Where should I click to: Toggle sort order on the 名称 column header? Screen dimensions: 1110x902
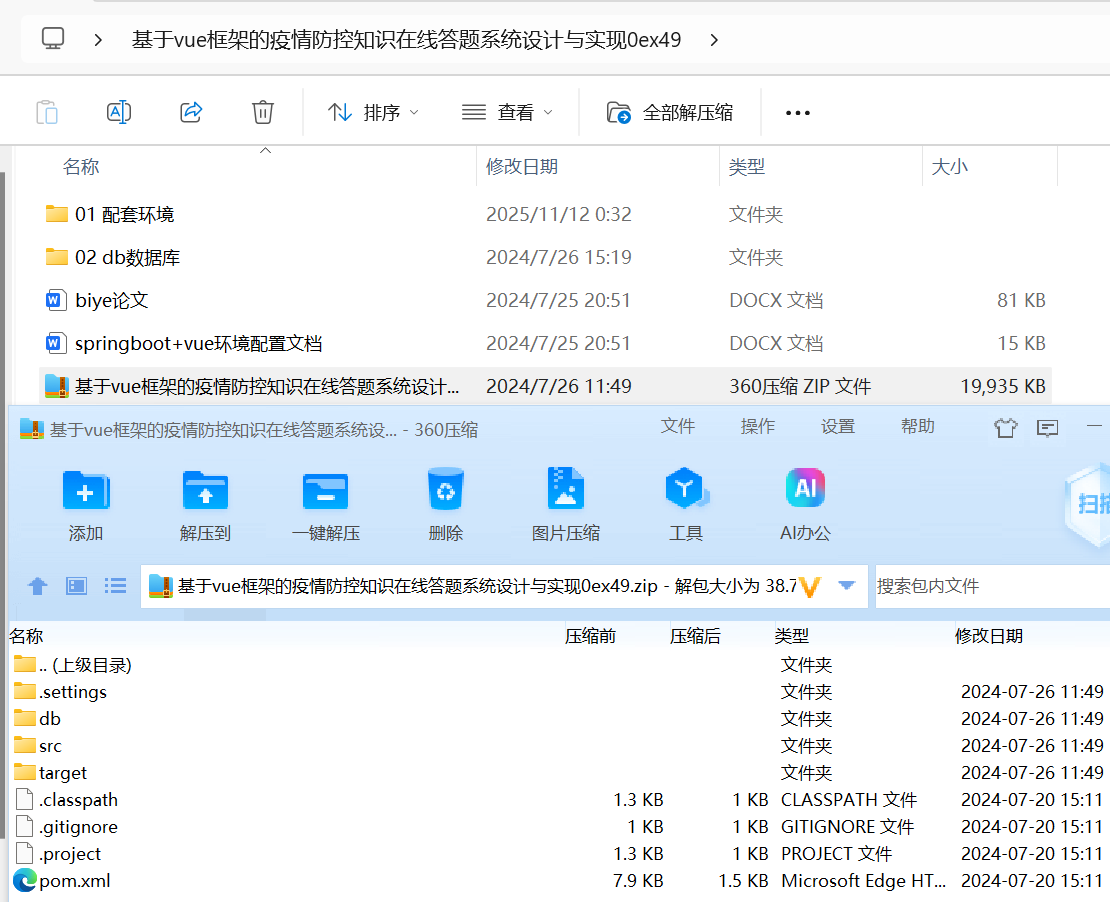pos(80,166)
